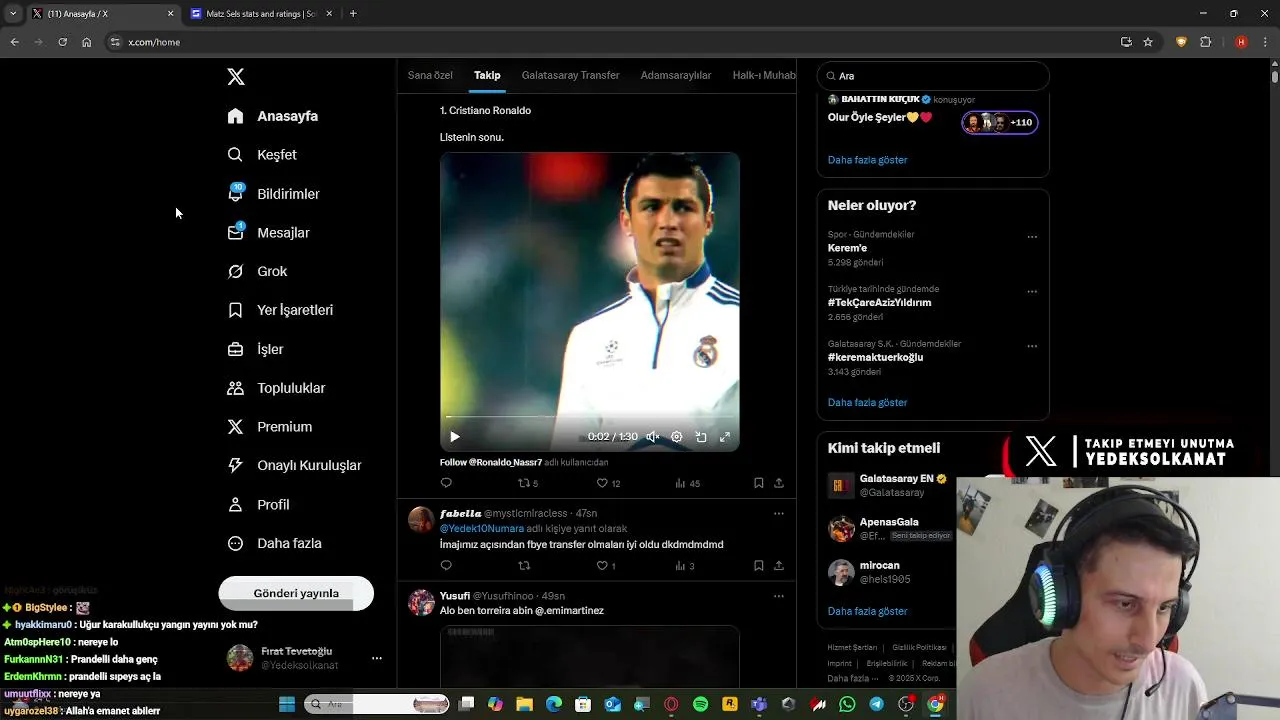Toggle video picture-in-picture mode
The width and height of the screenshot is (1280, 720).
click(x=701, y=437)
